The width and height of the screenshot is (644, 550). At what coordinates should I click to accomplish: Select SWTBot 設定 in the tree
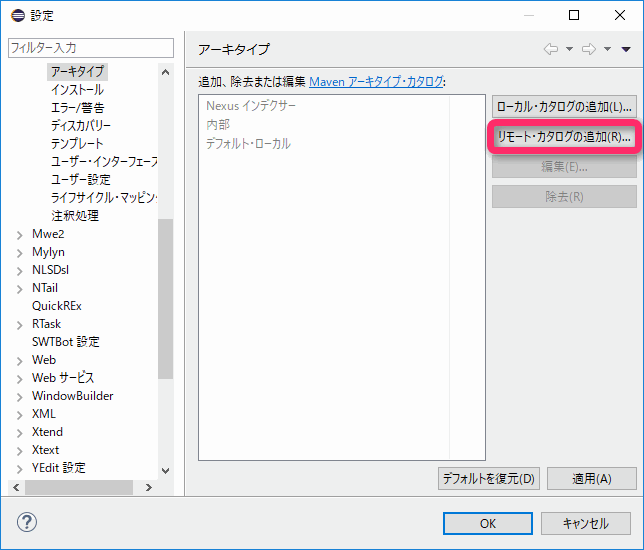66,342
